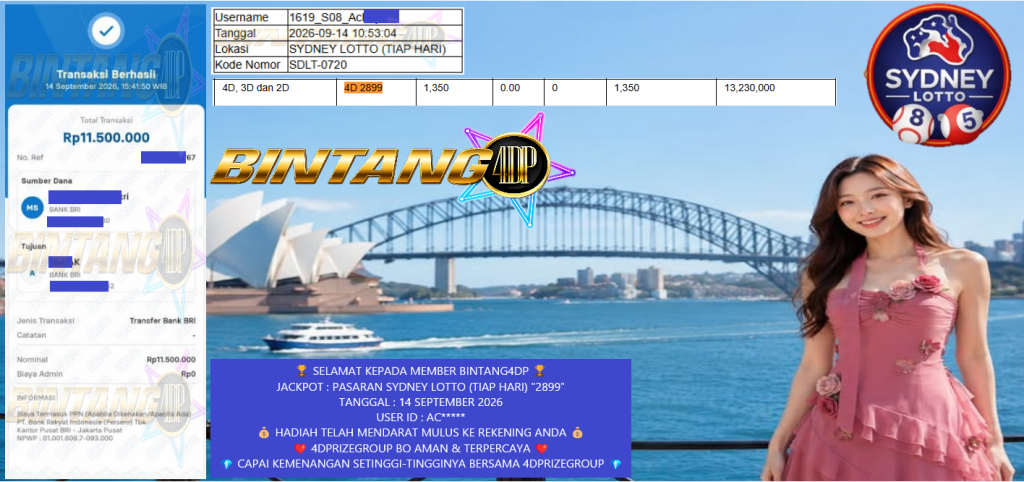Click the 'Jenis Transaksi' label
Screen dimensions: 1024x482
tap(46, 321)
